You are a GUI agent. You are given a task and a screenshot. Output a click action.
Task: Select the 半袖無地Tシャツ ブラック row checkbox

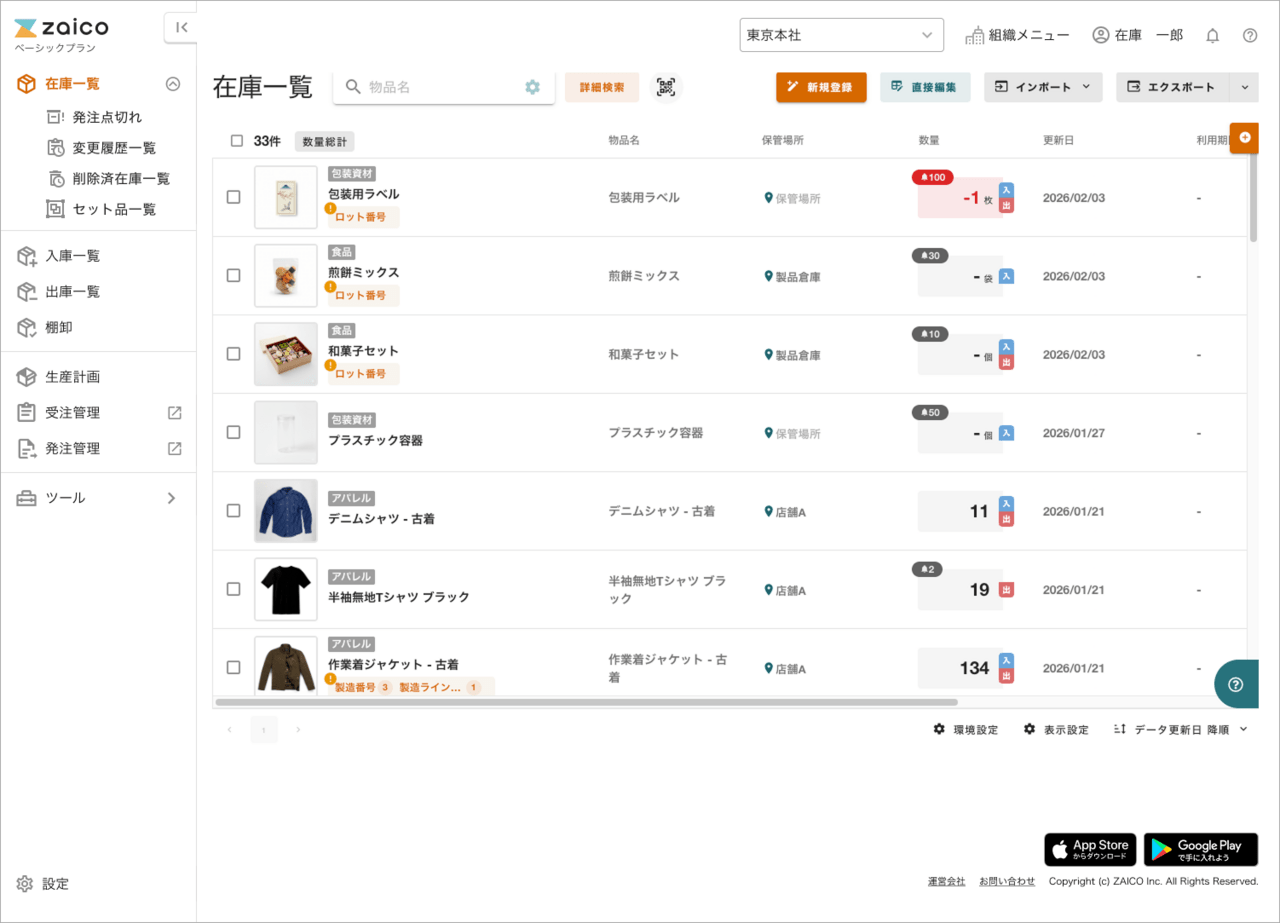click(x=233, y=589)
